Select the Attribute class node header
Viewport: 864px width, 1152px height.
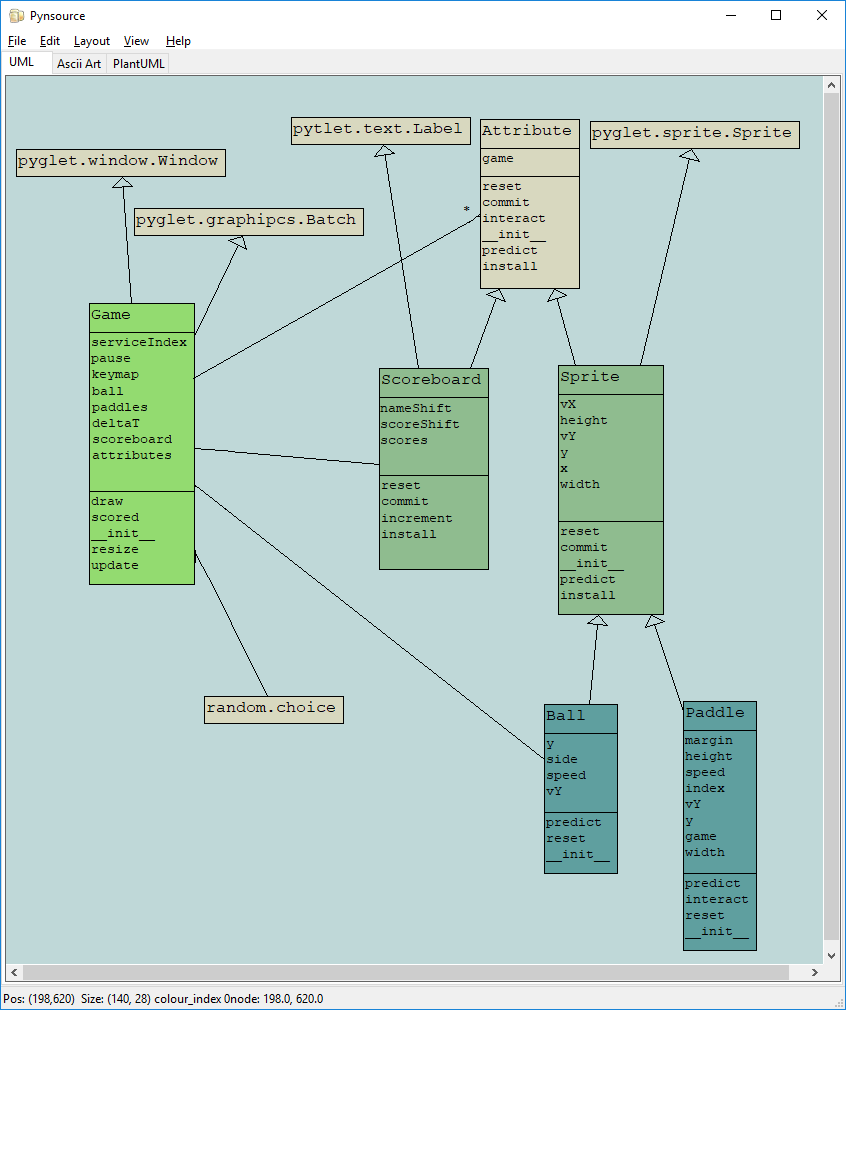coord(529,131)
